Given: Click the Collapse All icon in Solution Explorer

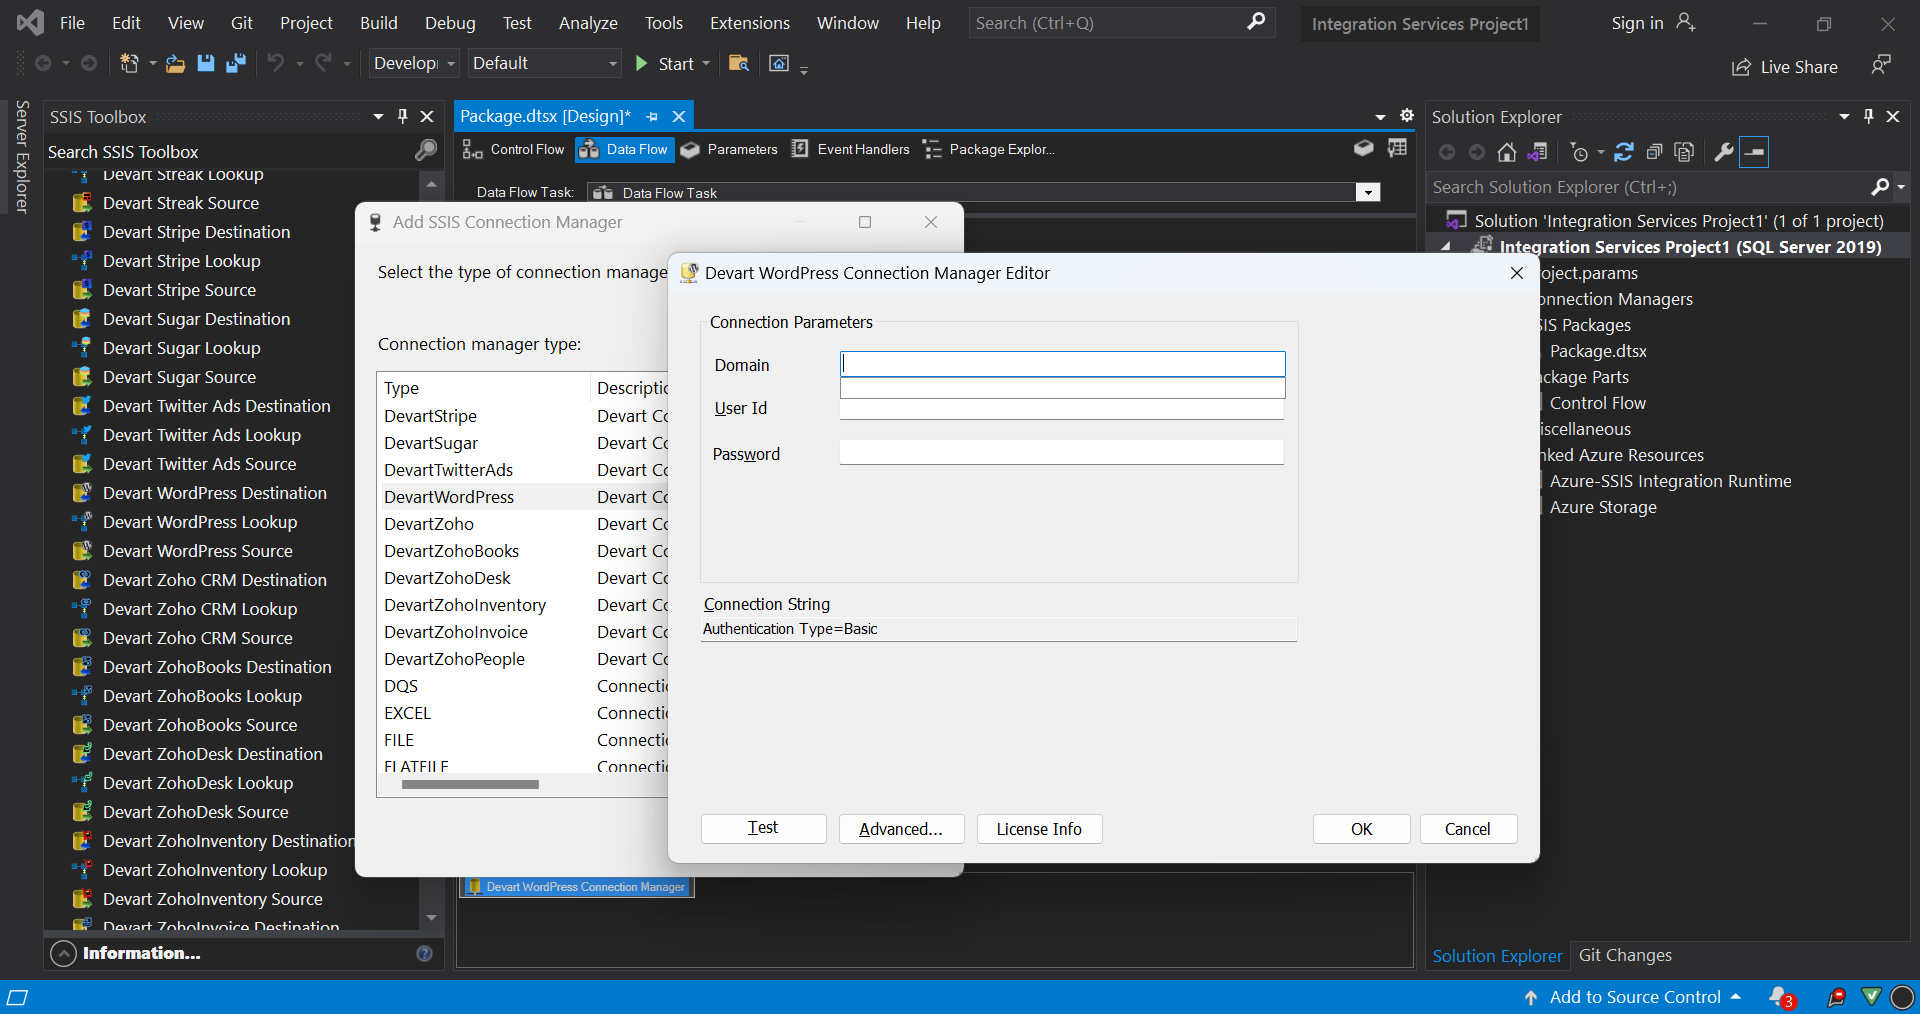Looking at the screenshot, I should pos(1654,152).
